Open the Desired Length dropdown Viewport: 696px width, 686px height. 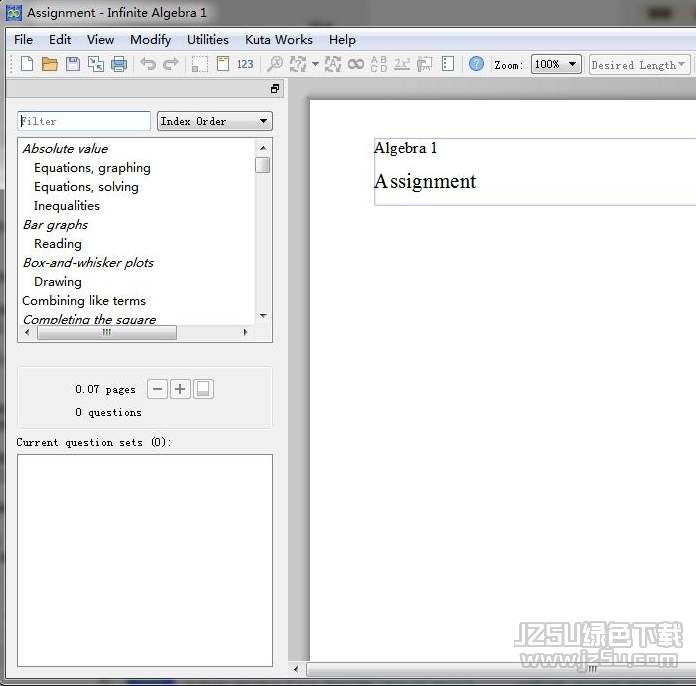(639, 65)
